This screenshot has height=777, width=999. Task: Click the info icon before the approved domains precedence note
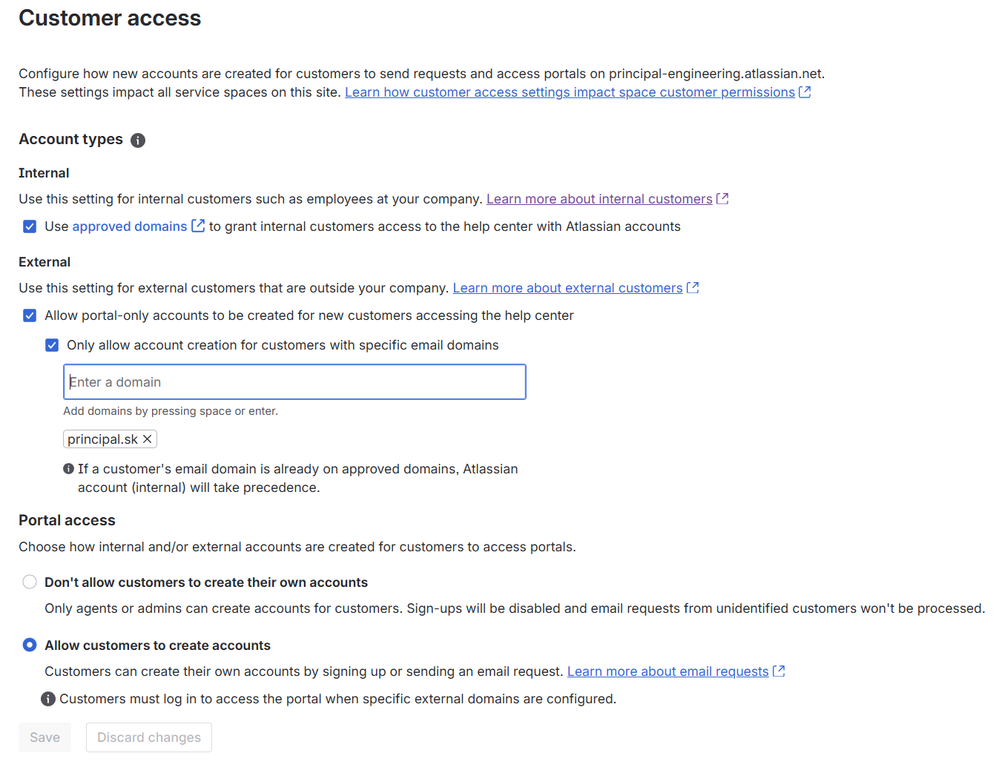(68, 469)
